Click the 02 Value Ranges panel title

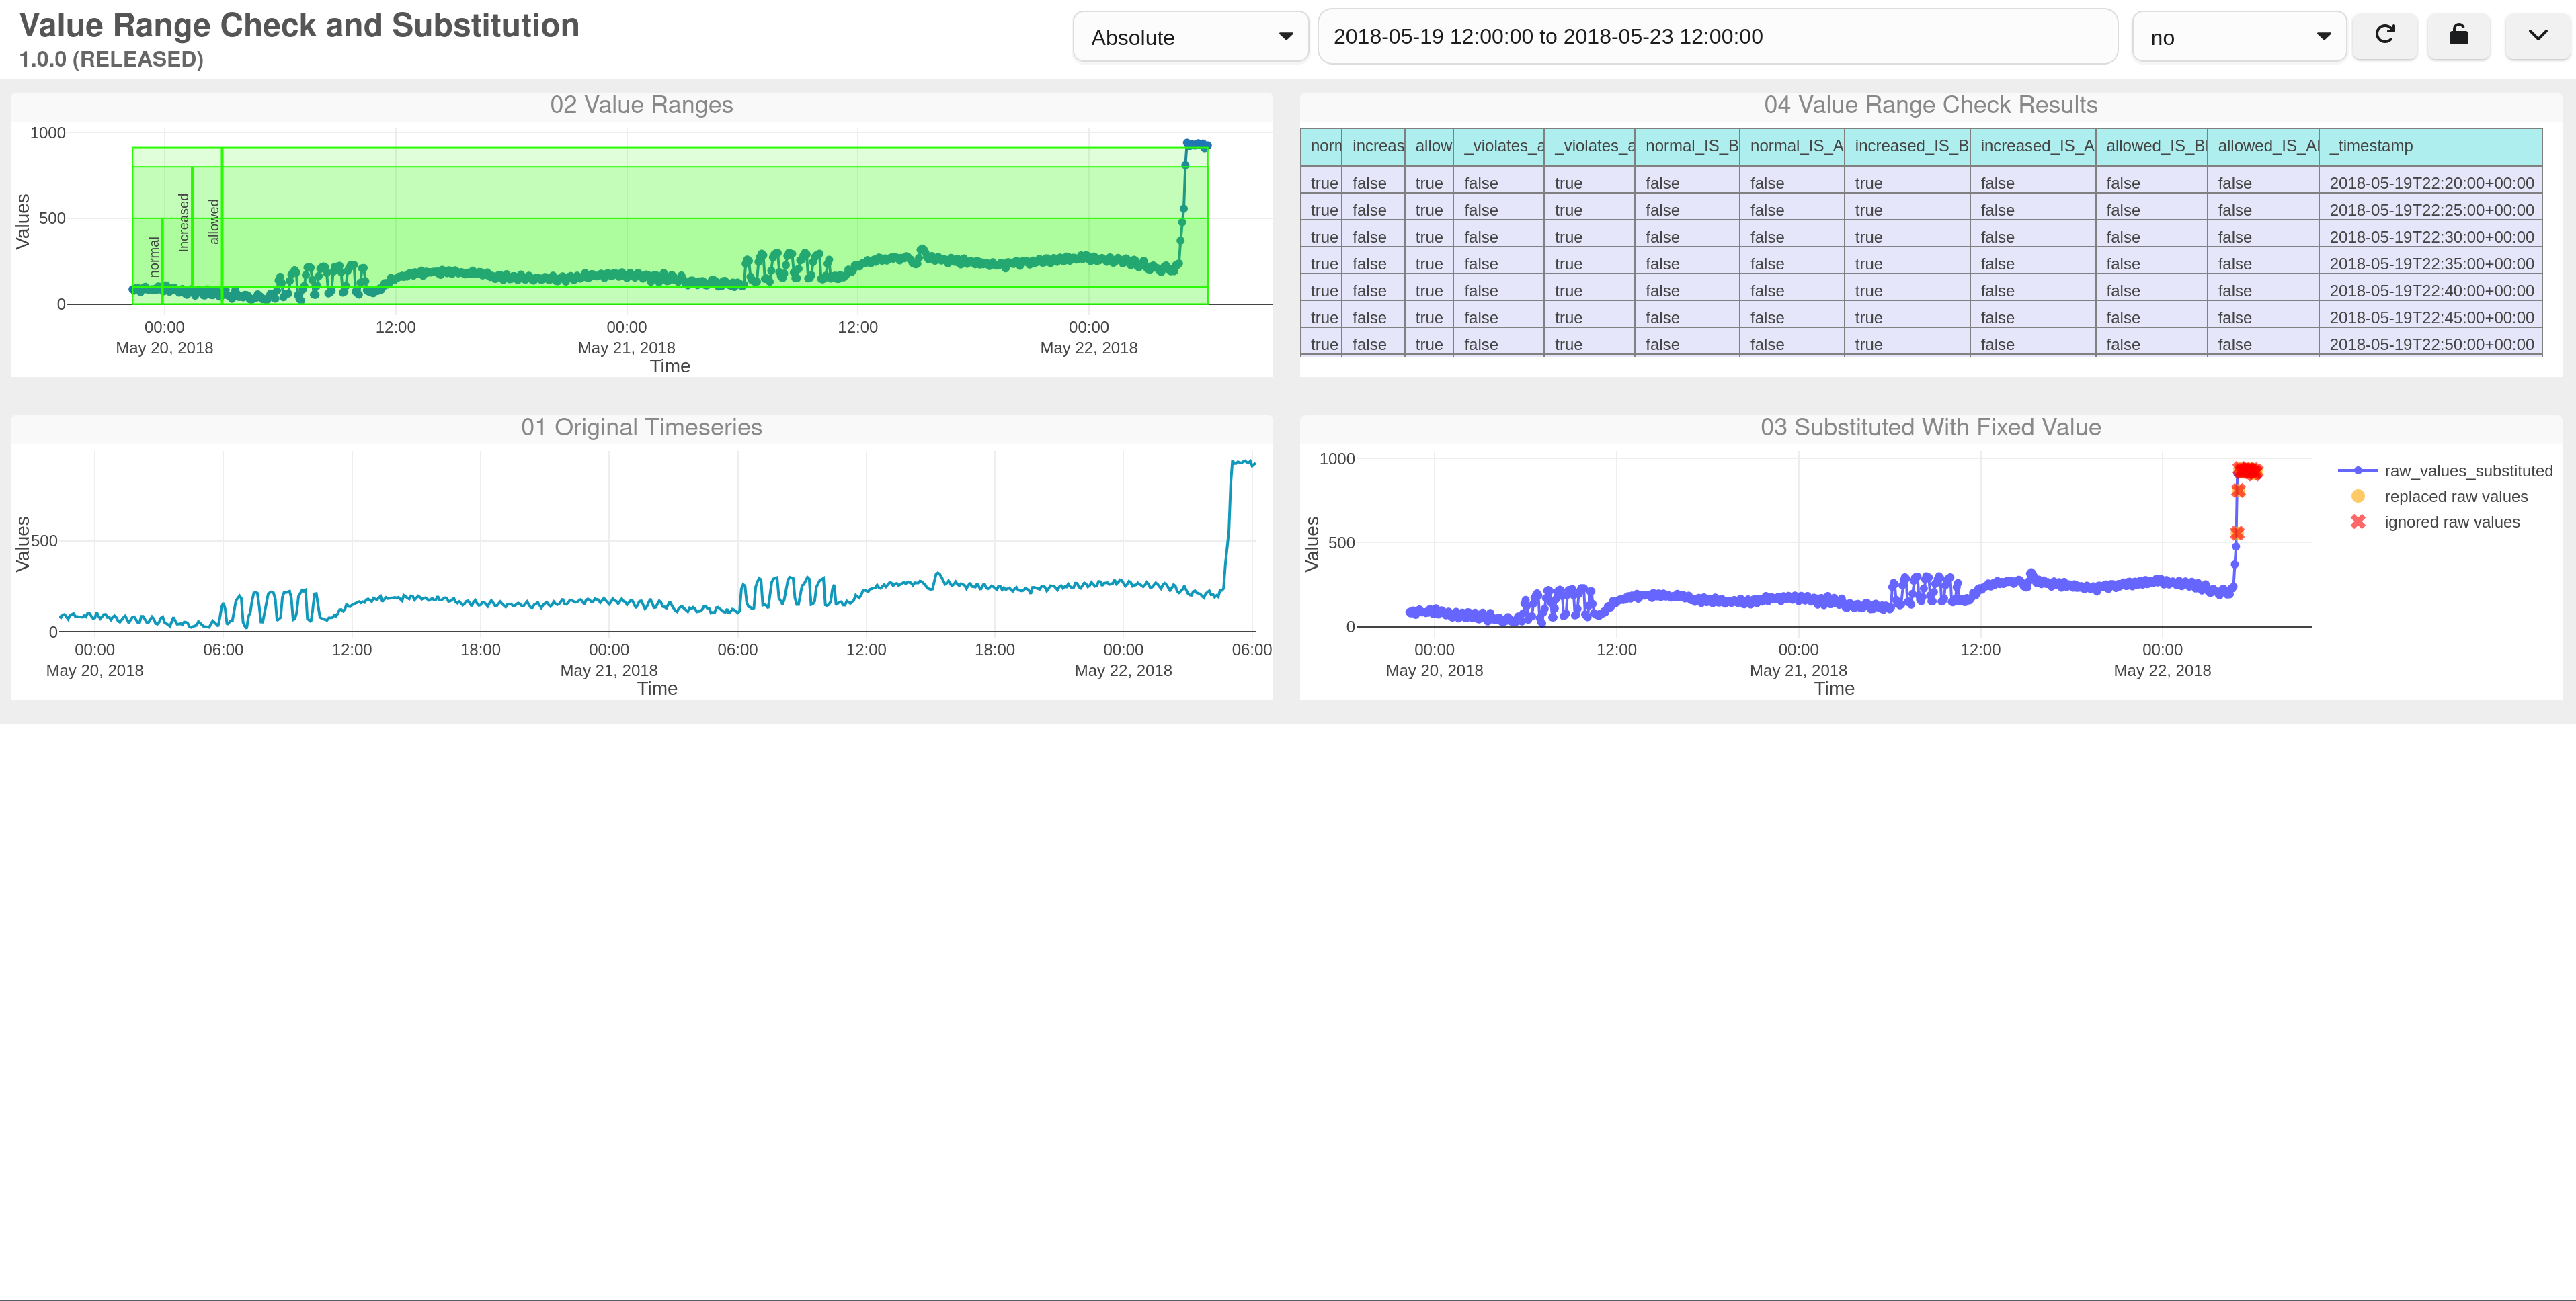(x=641, y=105)
